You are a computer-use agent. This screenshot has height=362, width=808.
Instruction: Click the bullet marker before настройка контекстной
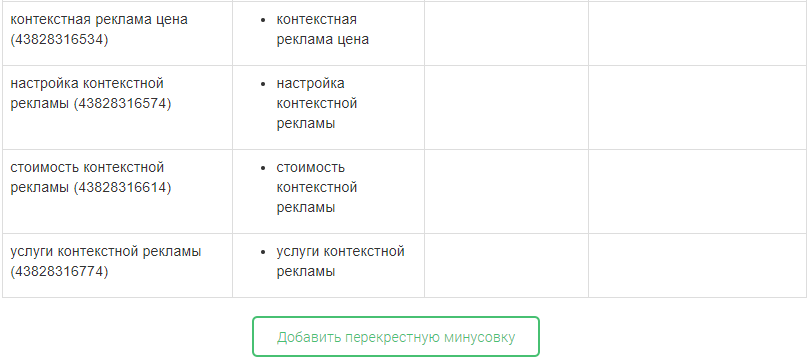coord(264,84)
